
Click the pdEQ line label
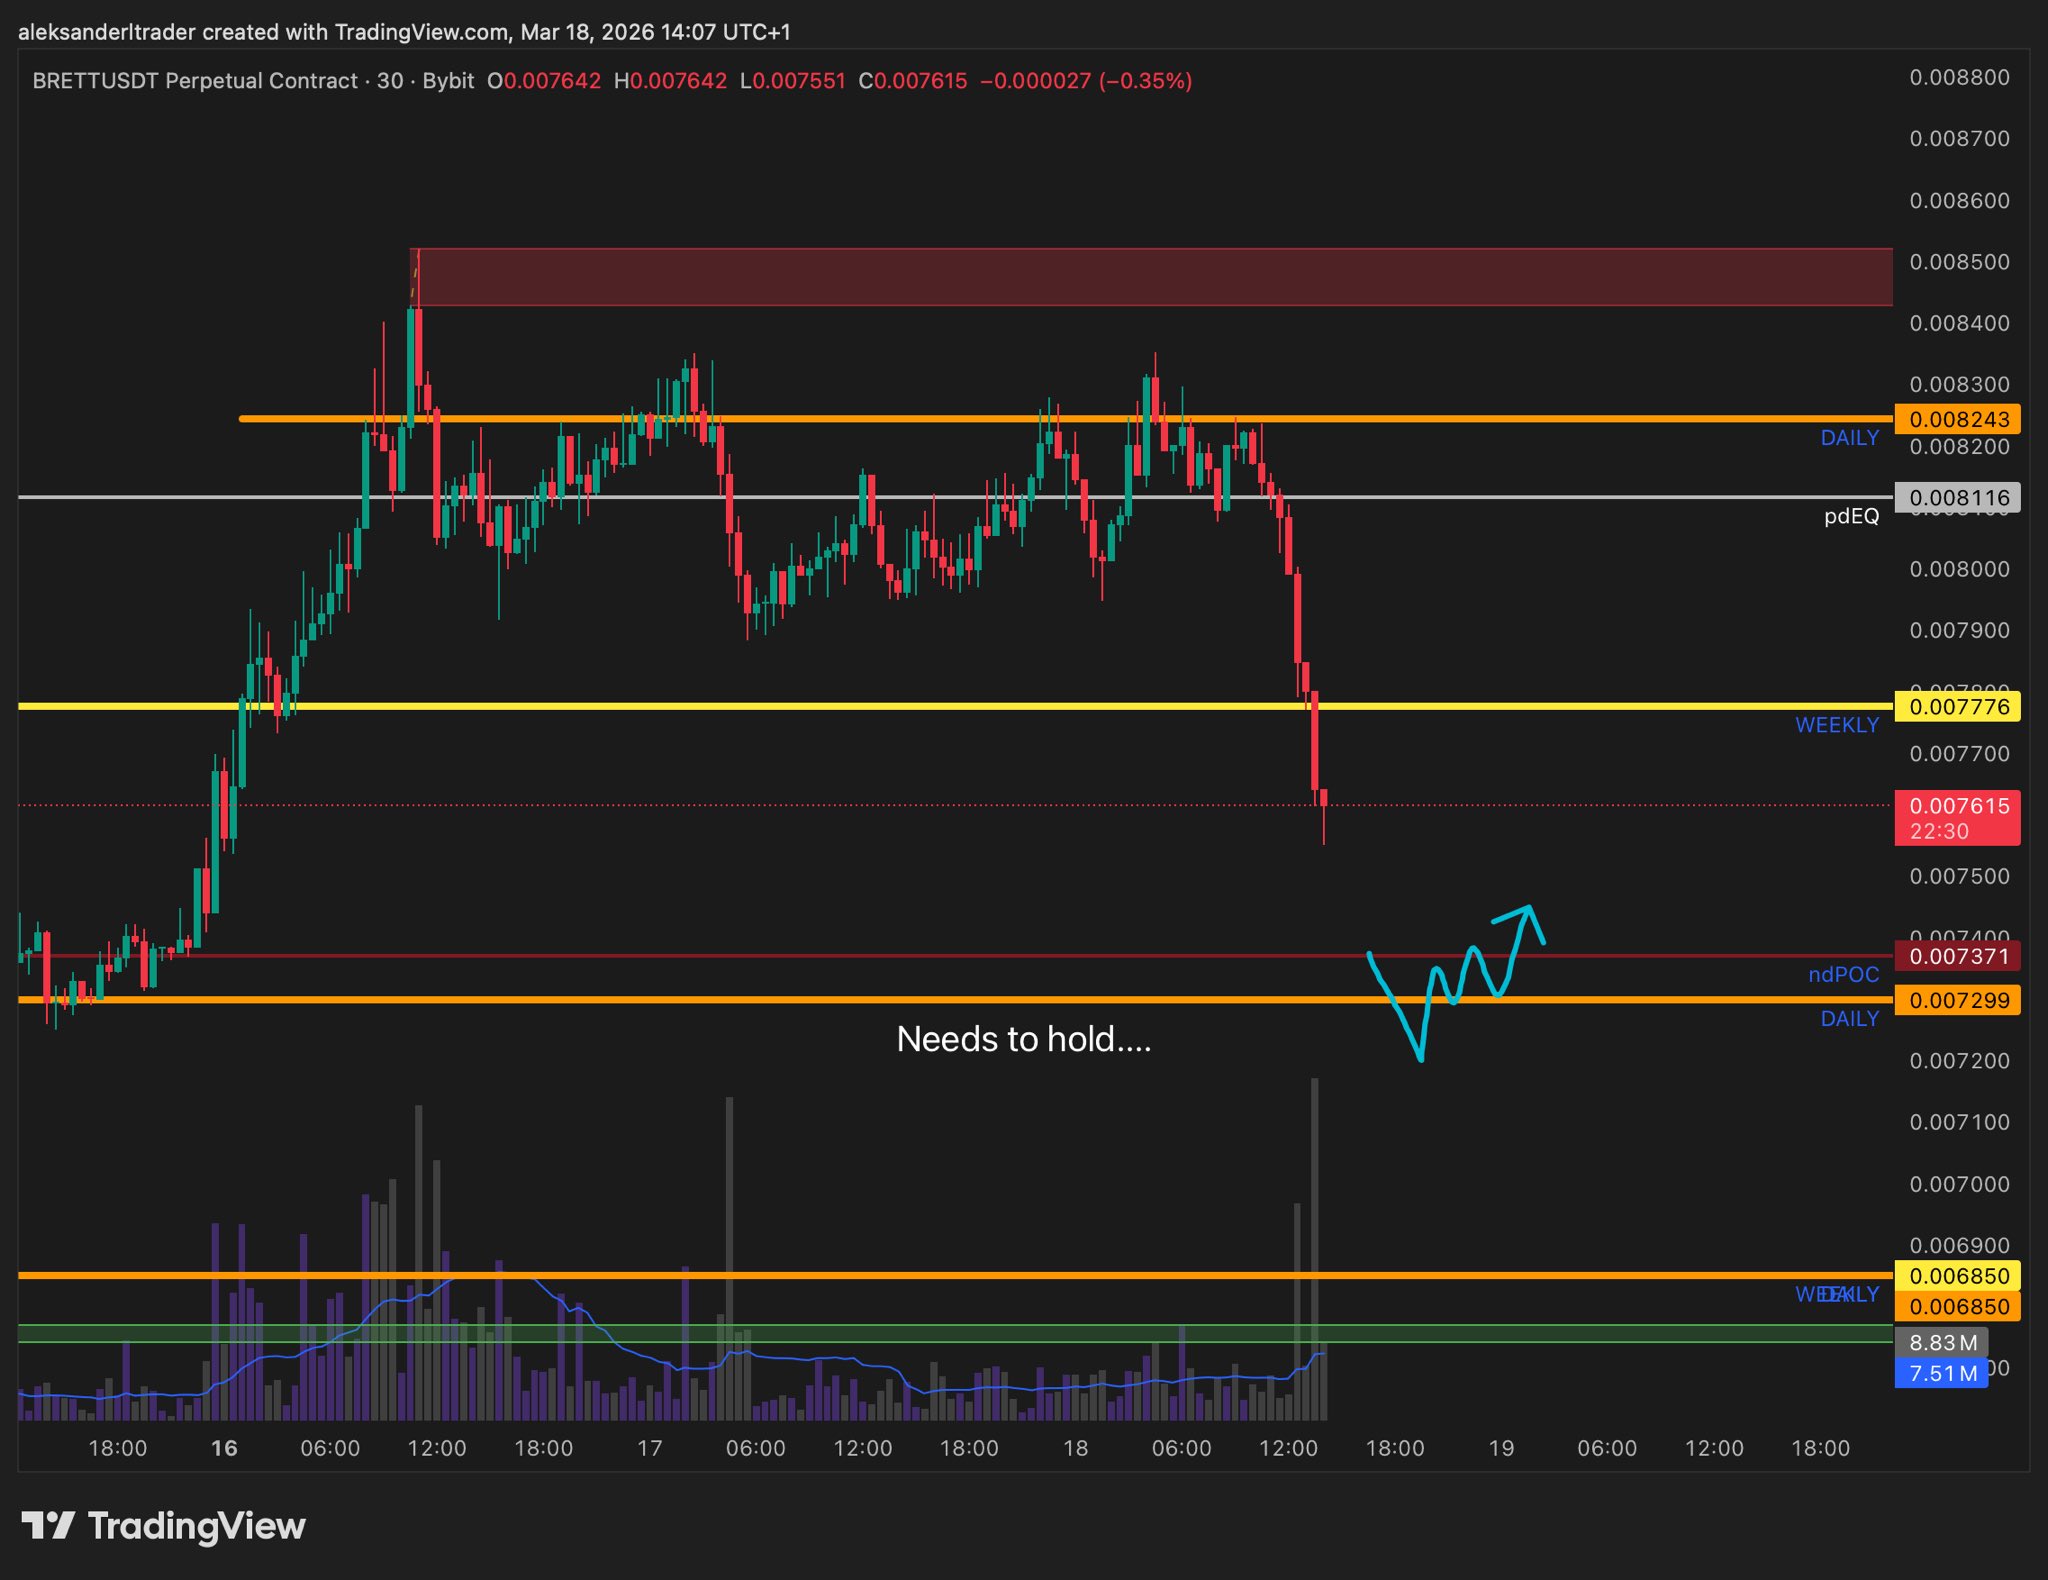pos(1851,516)
